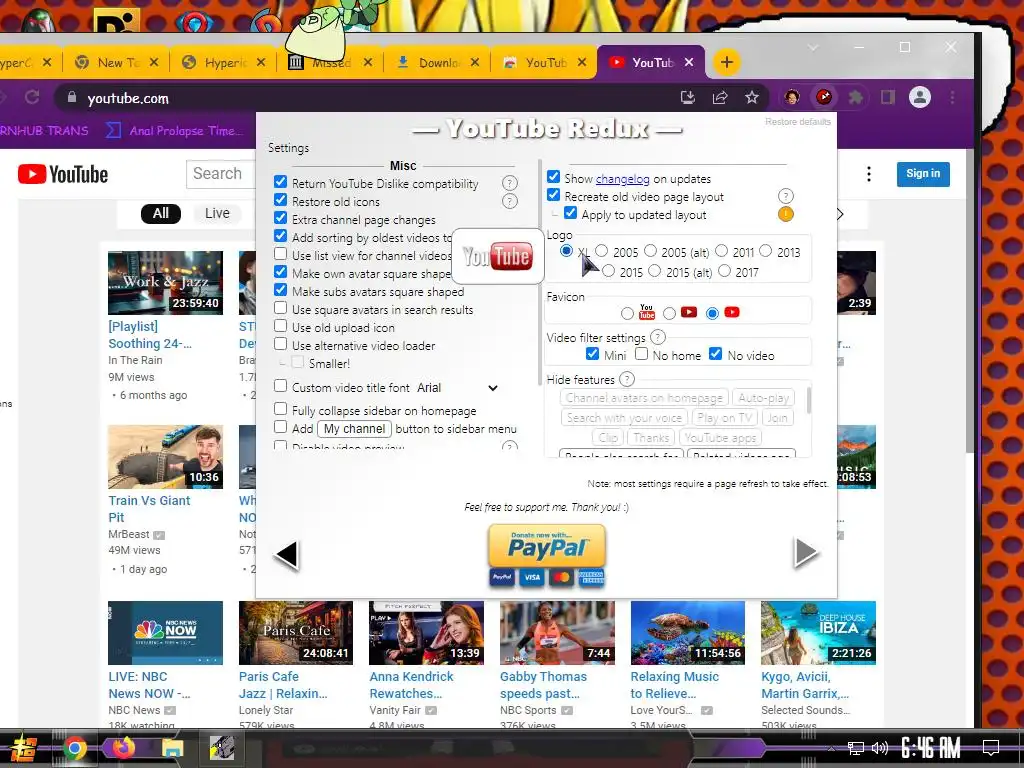Click the settings panel divider scrollbar
Image resolution: width=1024 pixels, height=768 pixels.
click(x=539, y=271)
